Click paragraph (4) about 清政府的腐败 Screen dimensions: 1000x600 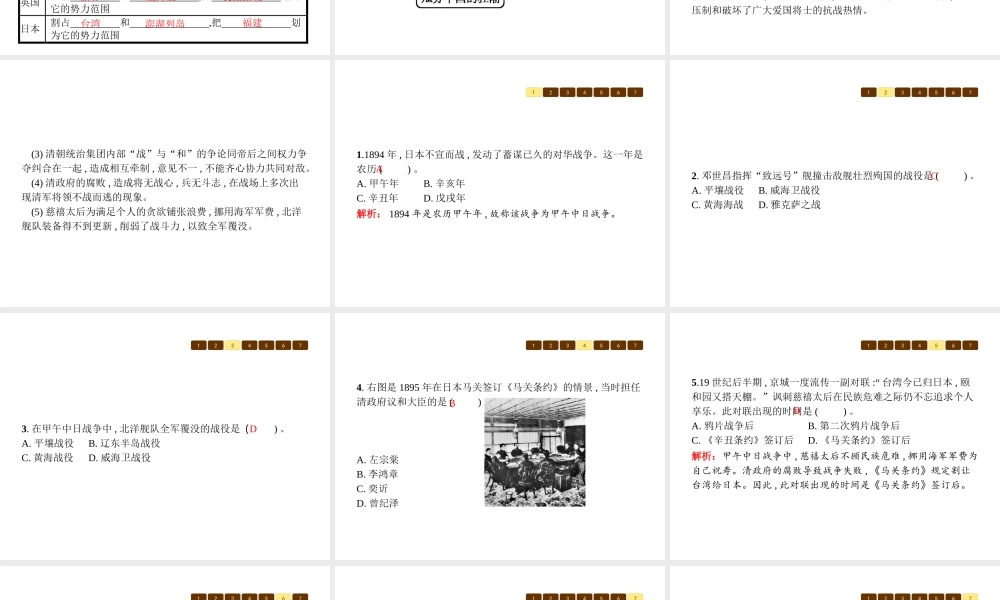(x=160, y=190)
